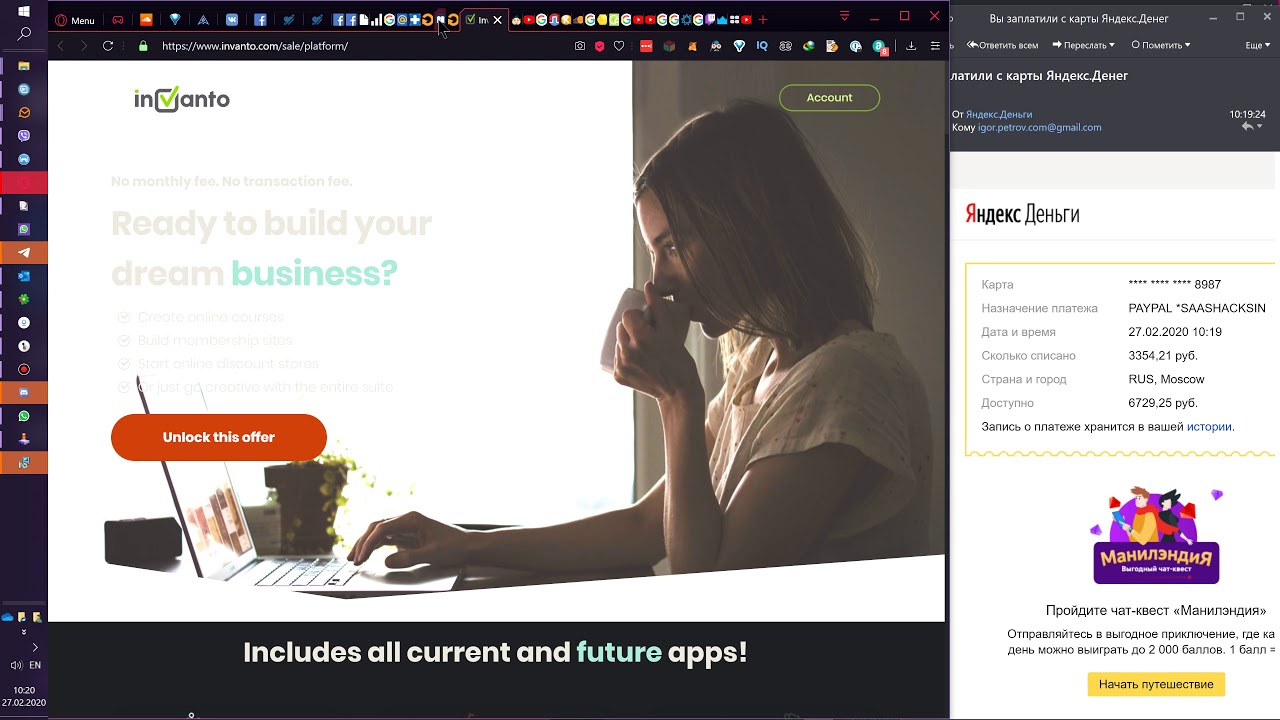The image size is (1280, 720).
Task: Expand hidden system tray icons chevron
Action: point(35,647)
